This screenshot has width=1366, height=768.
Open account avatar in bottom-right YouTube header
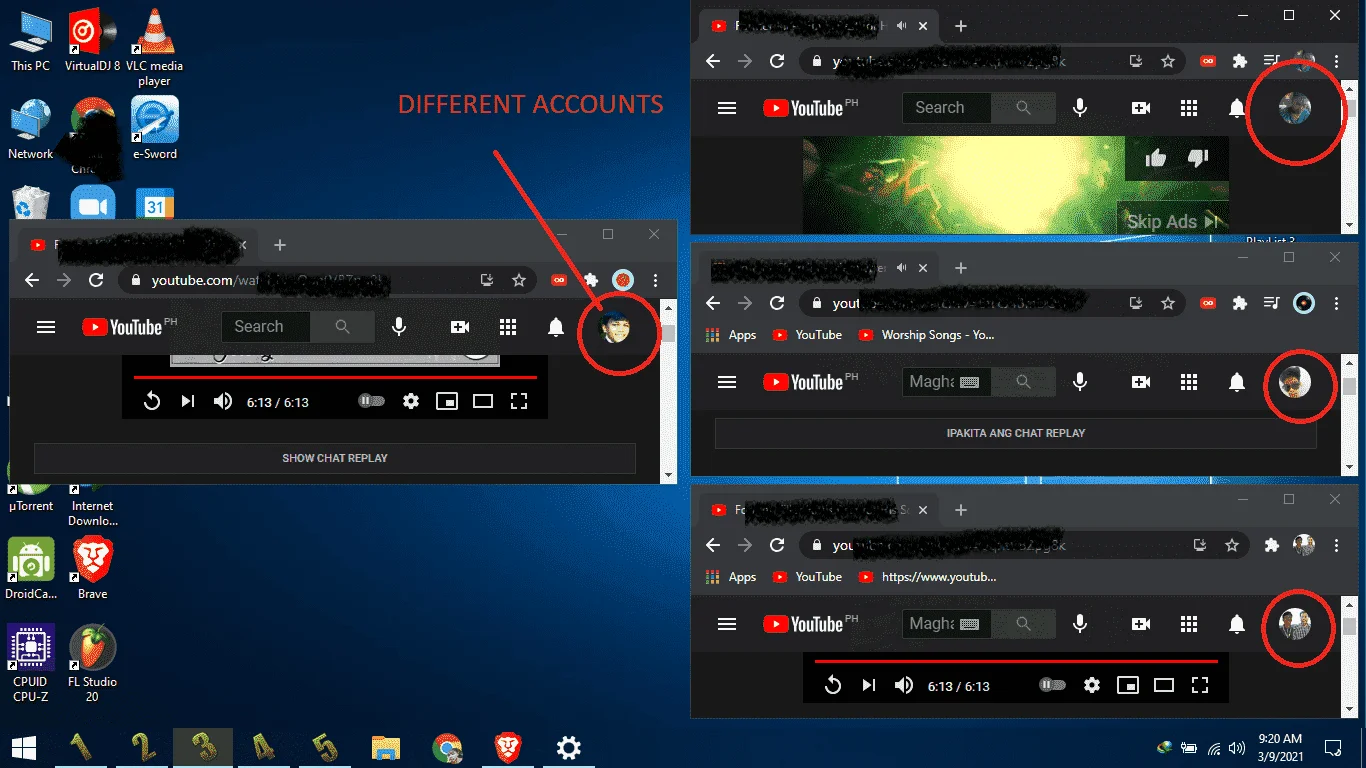(1295, 624)
